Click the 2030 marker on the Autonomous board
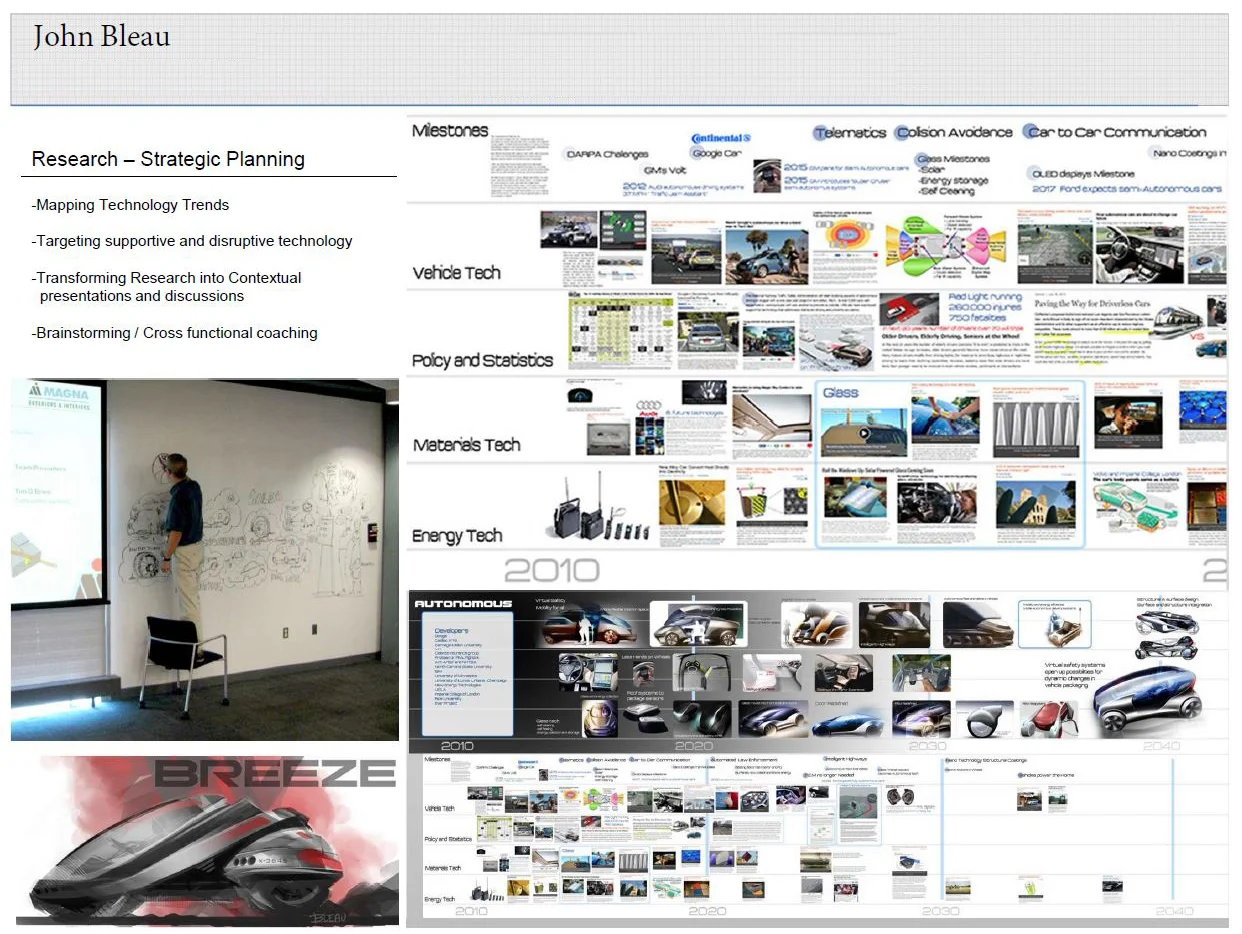This screenshot has width=1242, height=934. [x=928, y=745]
